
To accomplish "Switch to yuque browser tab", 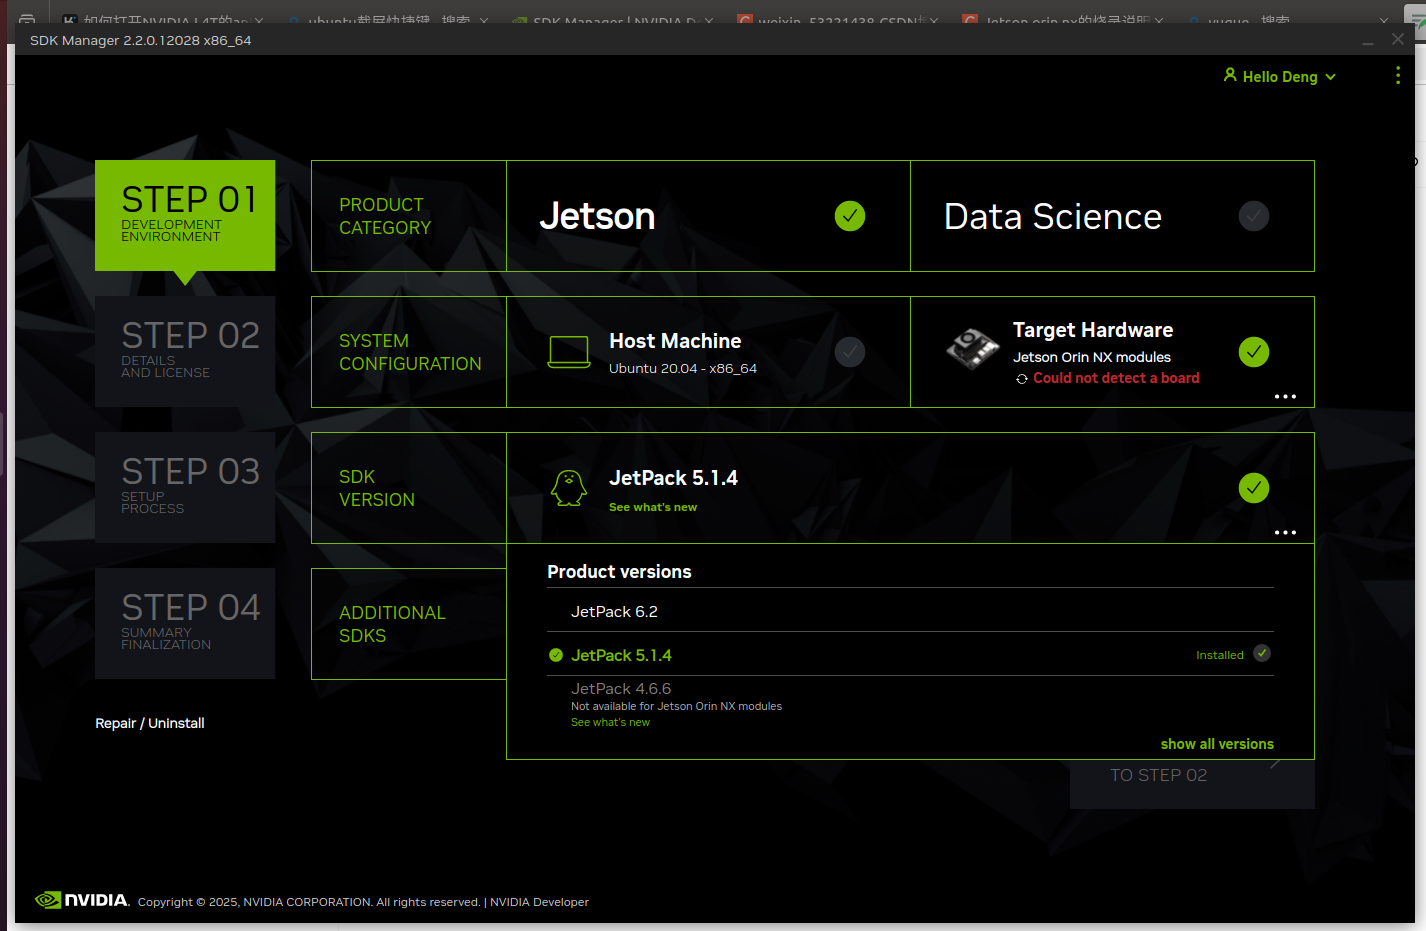I will coord(1248,20).
